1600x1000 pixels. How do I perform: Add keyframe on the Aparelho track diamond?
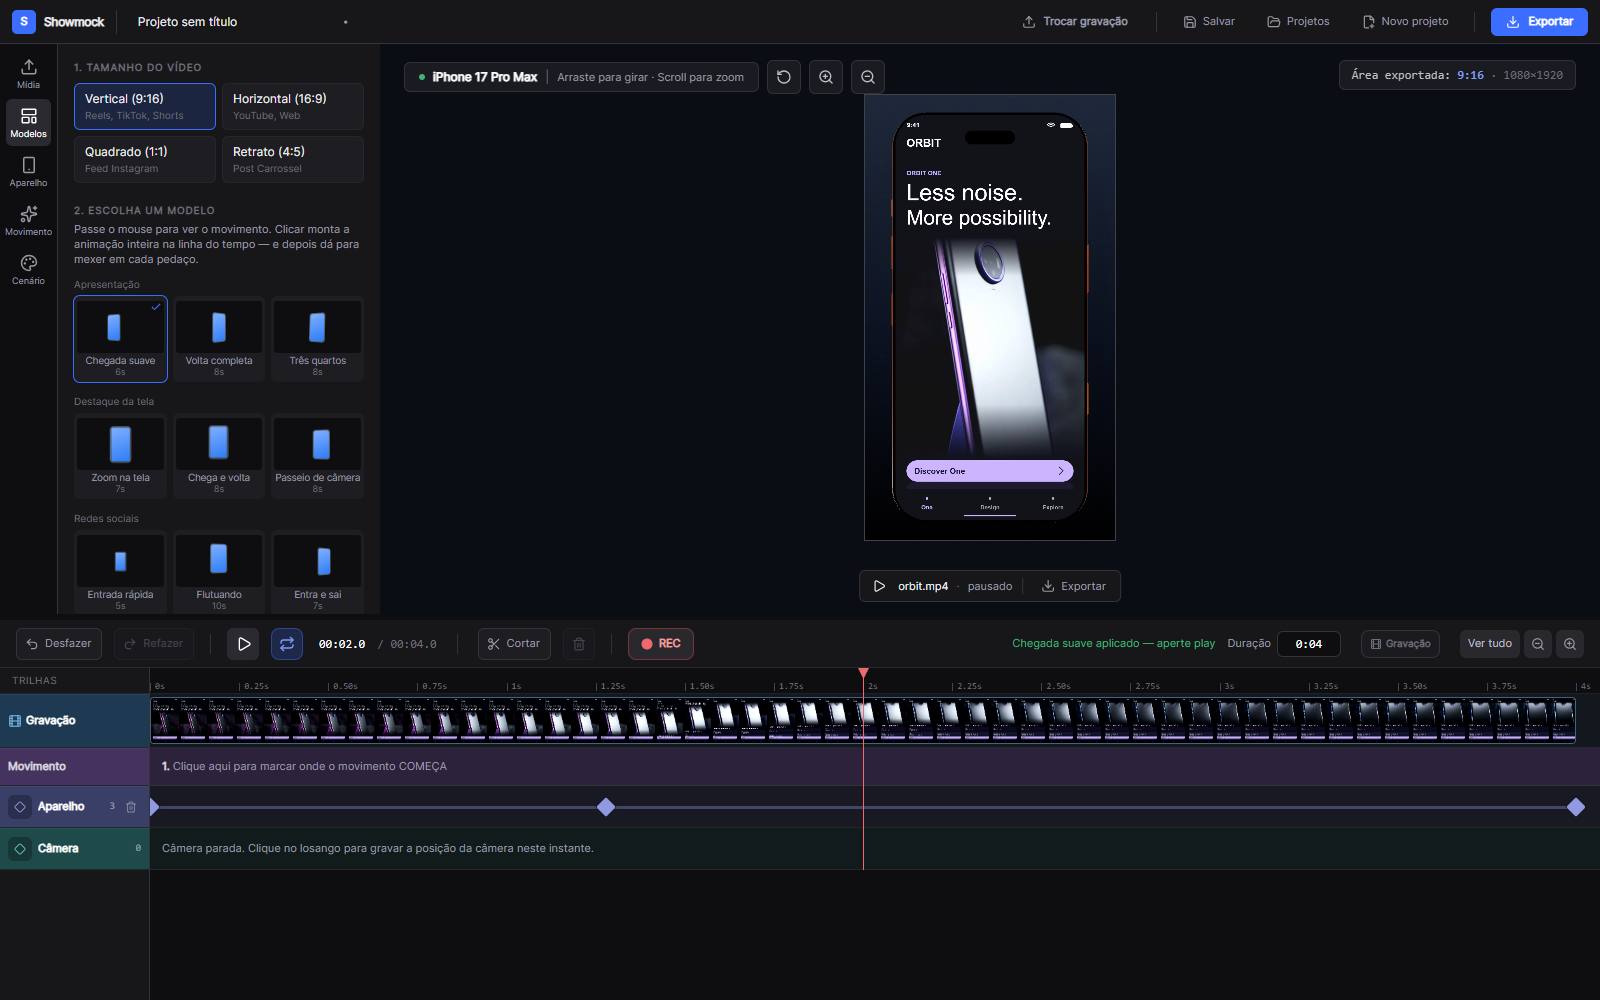pyautogui.click(x=20, y=807)
